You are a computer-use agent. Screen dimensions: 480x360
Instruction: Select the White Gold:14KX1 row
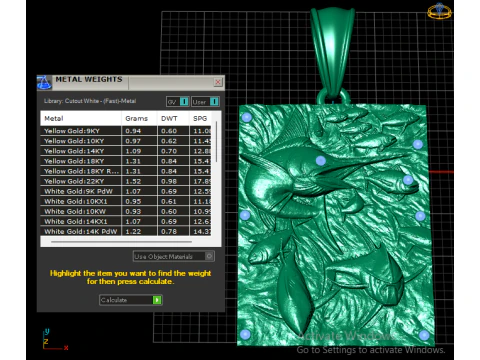pyautogui.click(x=126, y=221)
